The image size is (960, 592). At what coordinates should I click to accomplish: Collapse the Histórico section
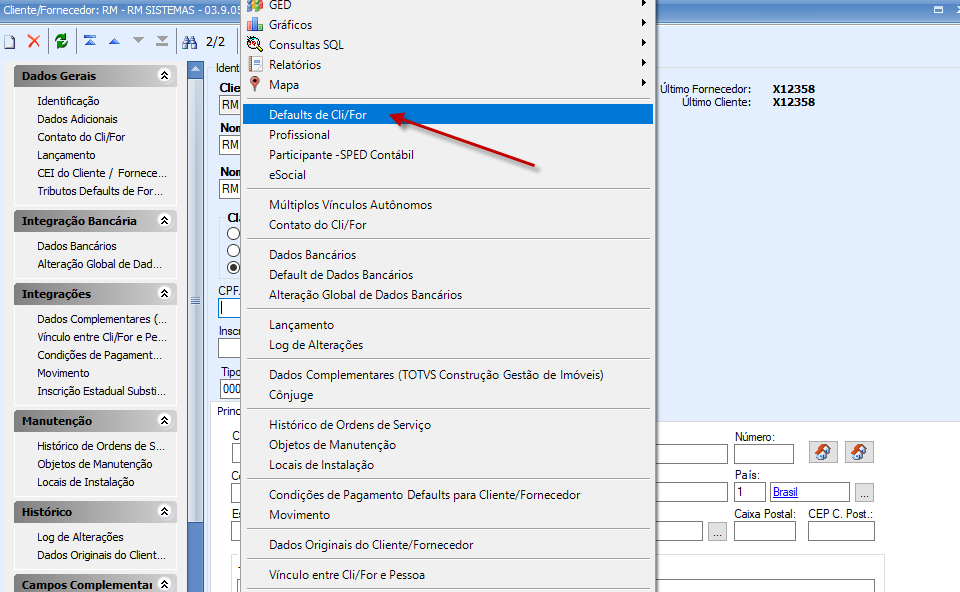[164, 511]
